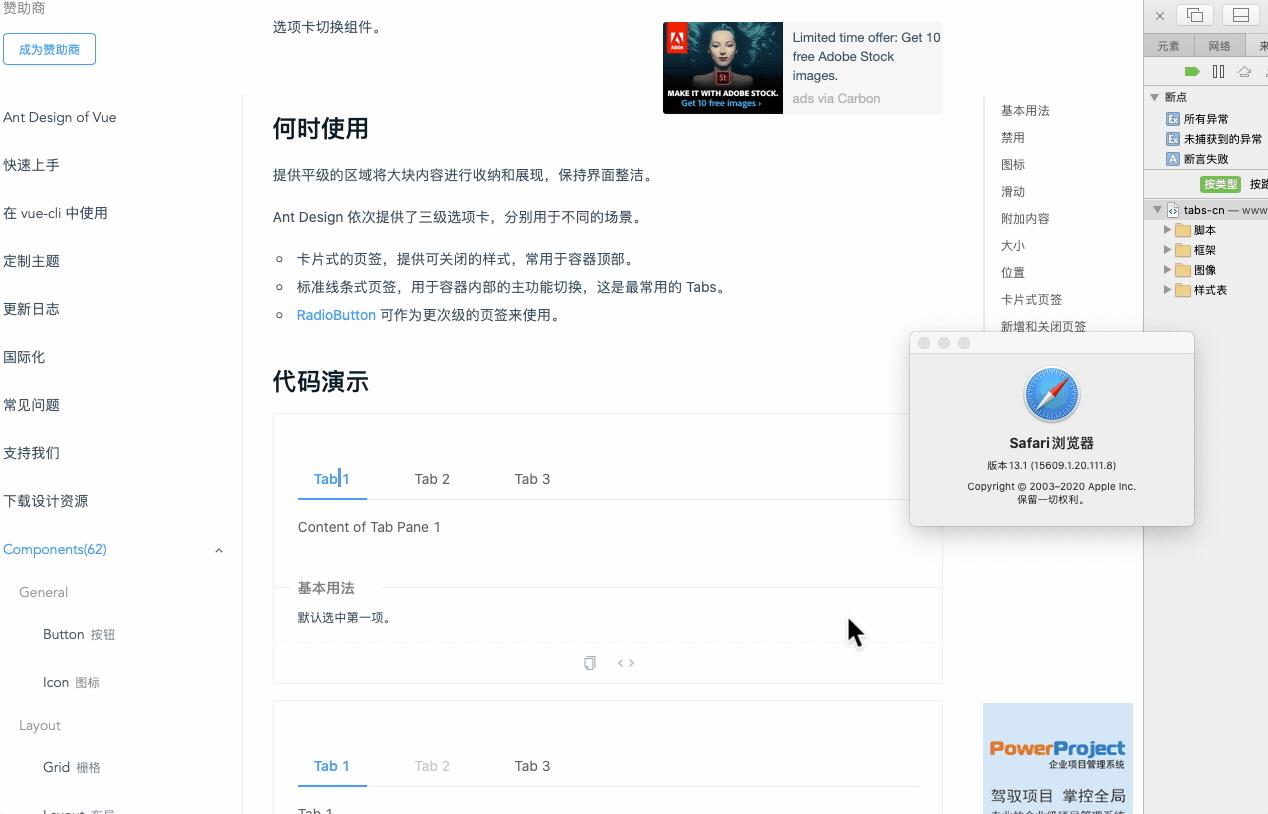Collapse the Components(62) menu chevron
Screen dimensions: 1268x814
pyautogui.click(x=219, y=550)
